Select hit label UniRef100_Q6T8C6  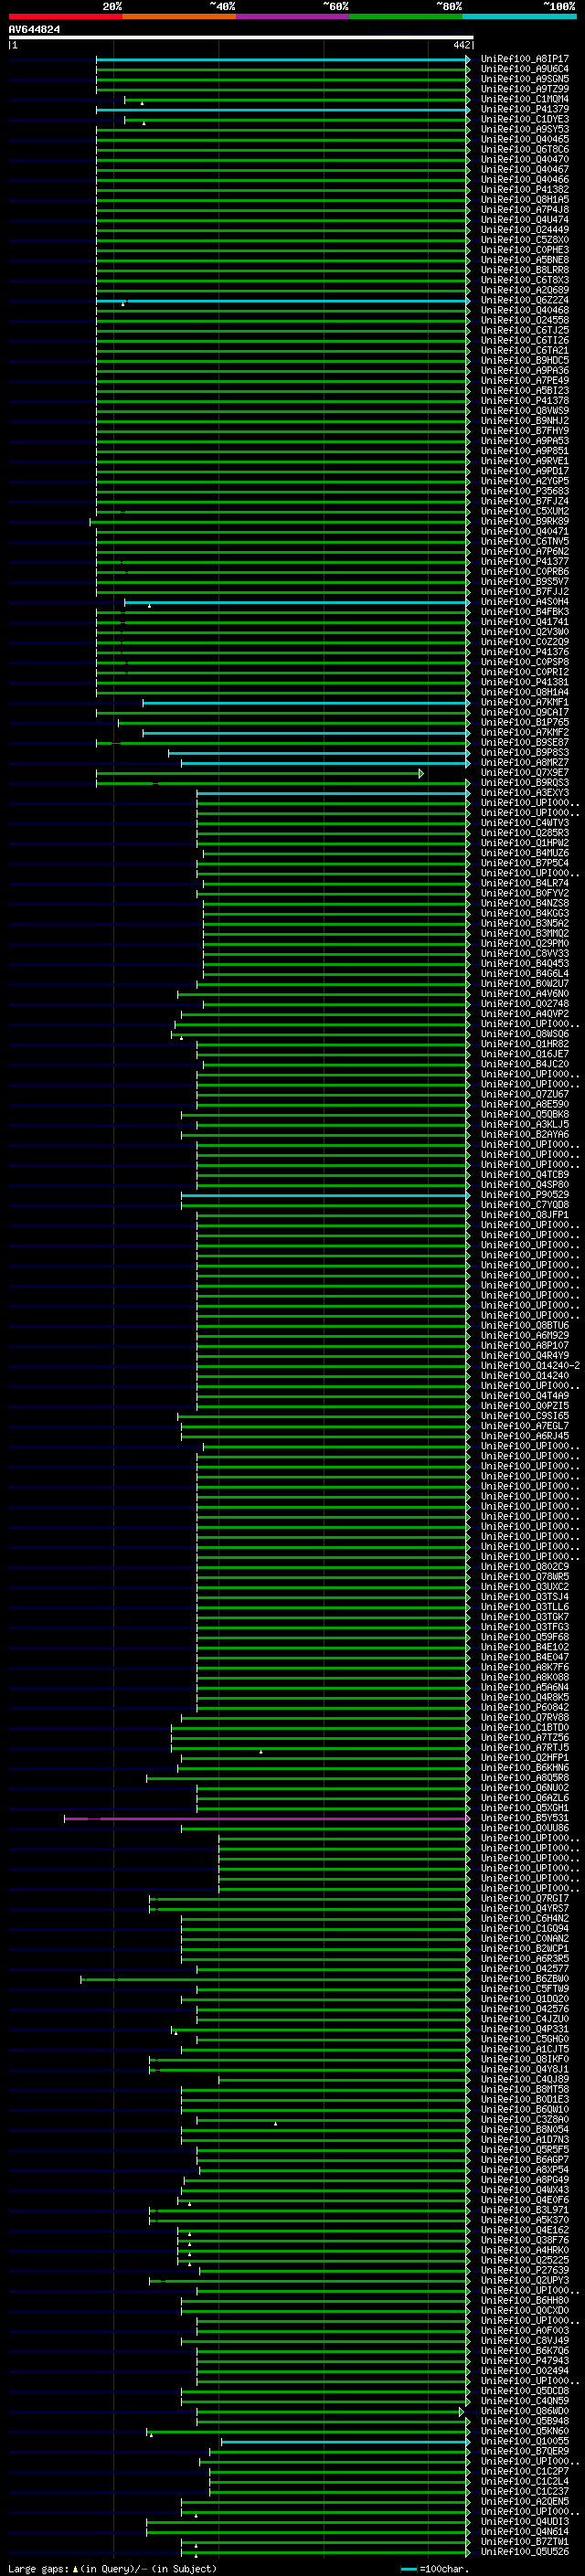coord(524,150)
